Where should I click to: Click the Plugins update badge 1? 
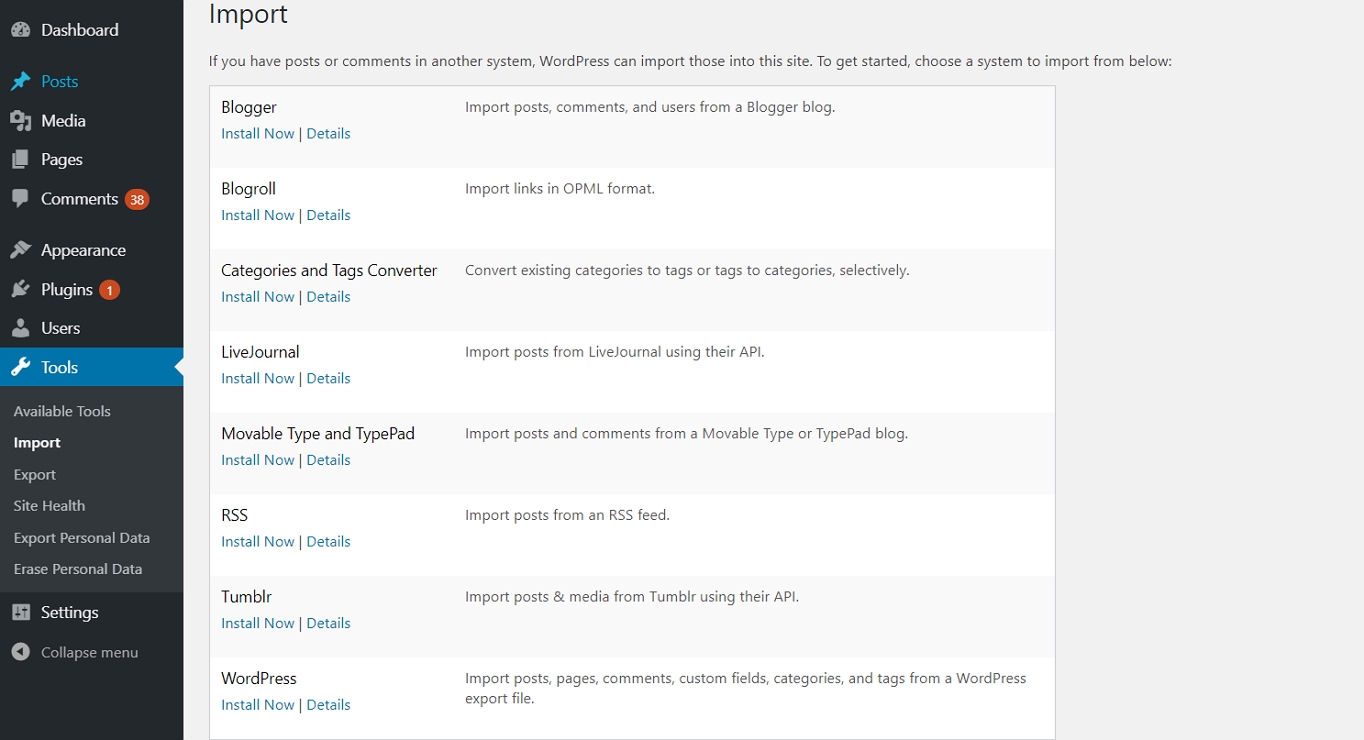109,290
